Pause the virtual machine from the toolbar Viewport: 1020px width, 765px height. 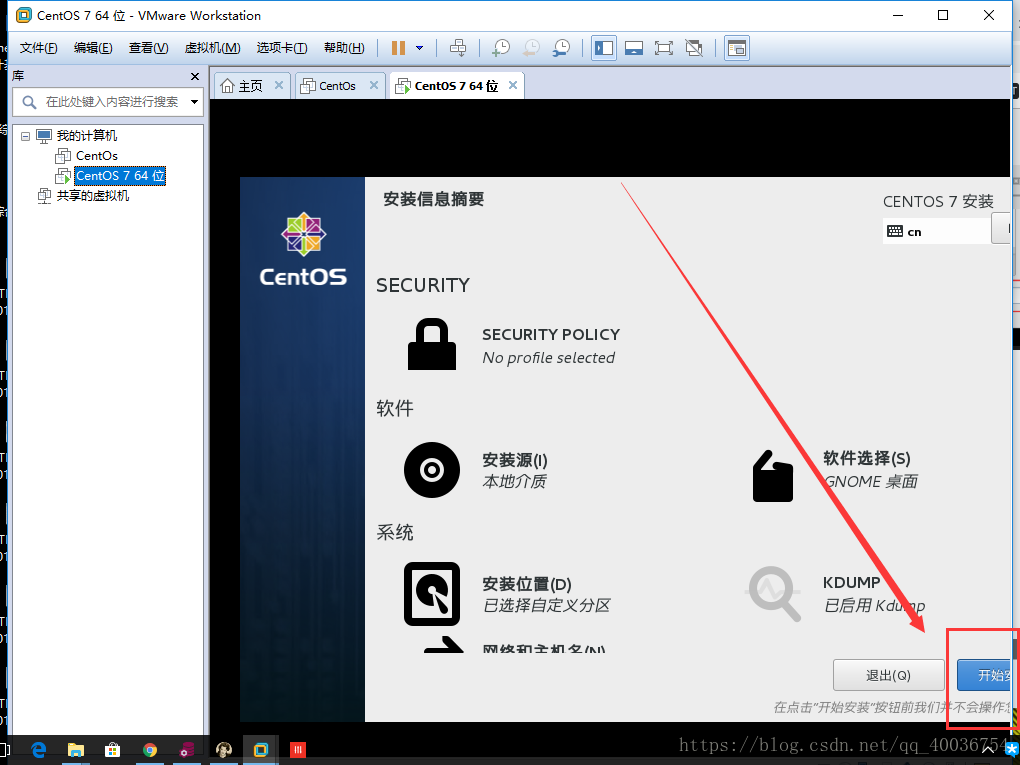pos(398,48)
